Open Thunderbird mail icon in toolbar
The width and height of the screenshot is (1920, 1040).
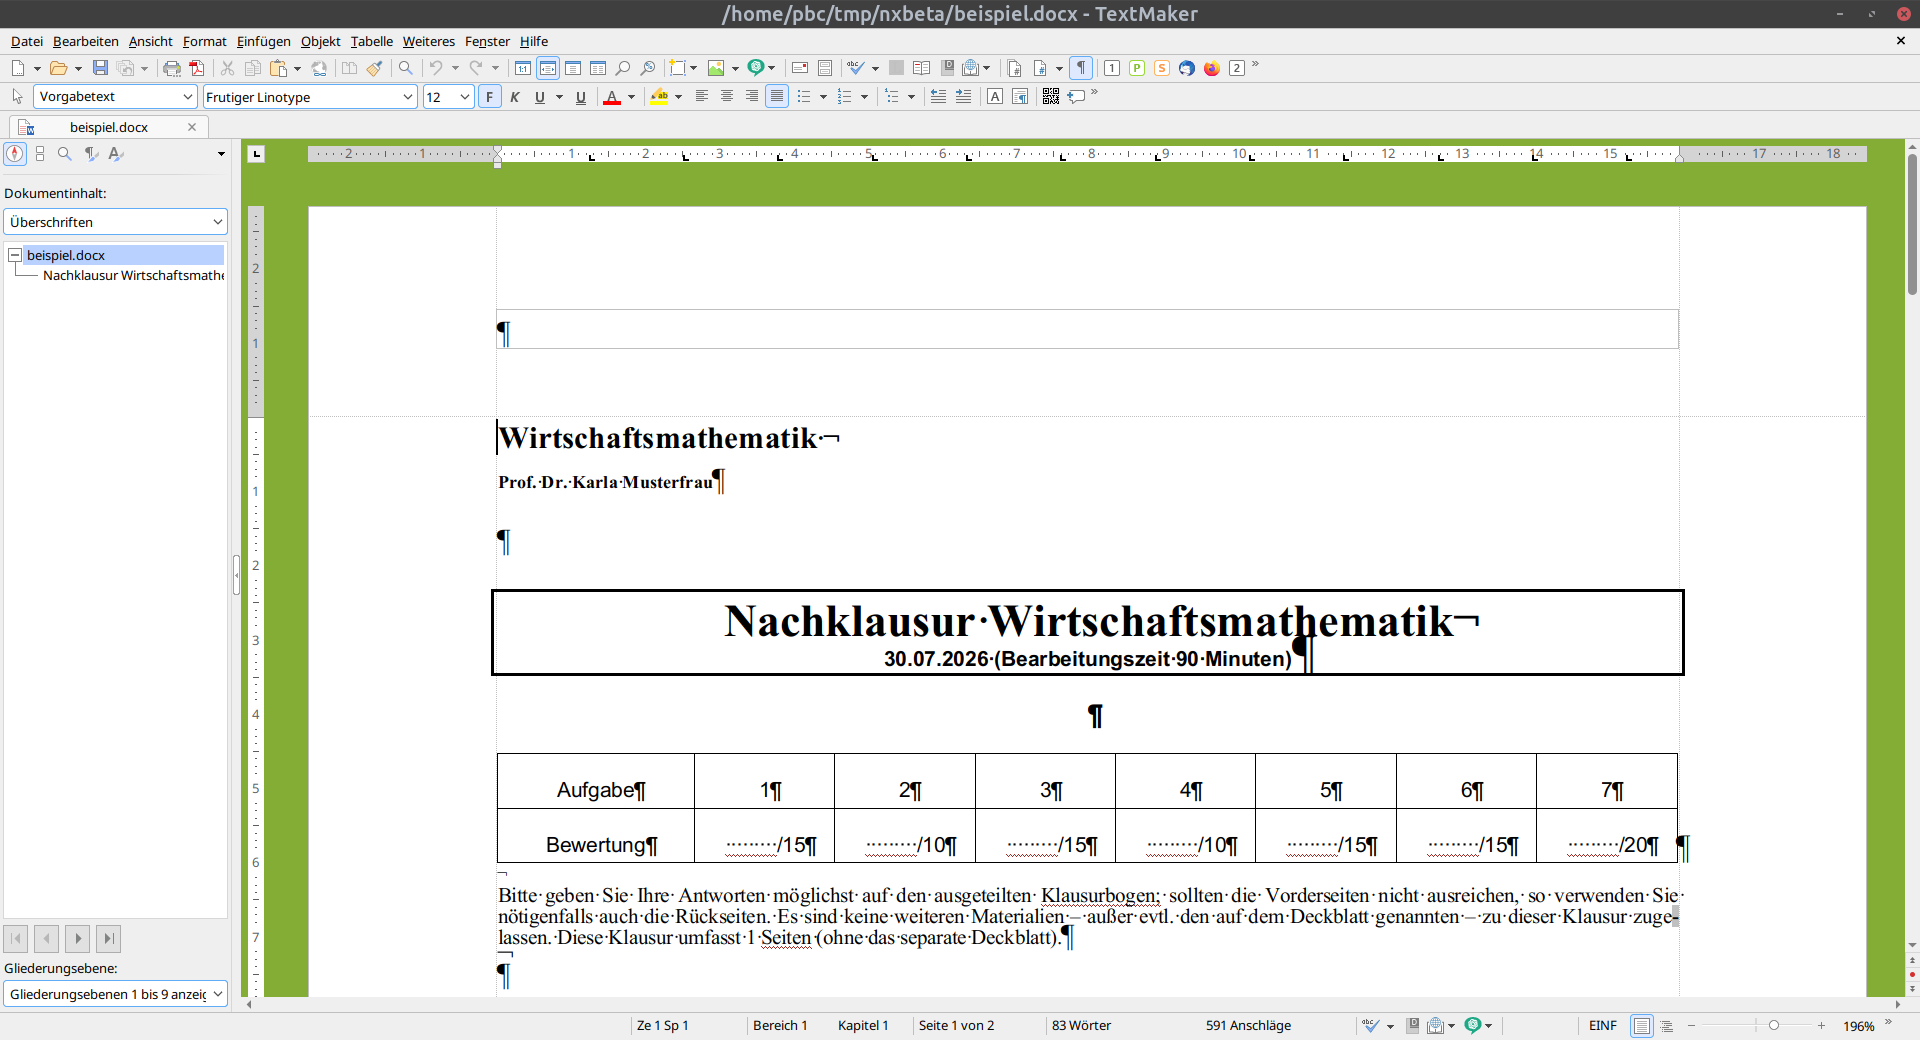(x=1187, y=68)
